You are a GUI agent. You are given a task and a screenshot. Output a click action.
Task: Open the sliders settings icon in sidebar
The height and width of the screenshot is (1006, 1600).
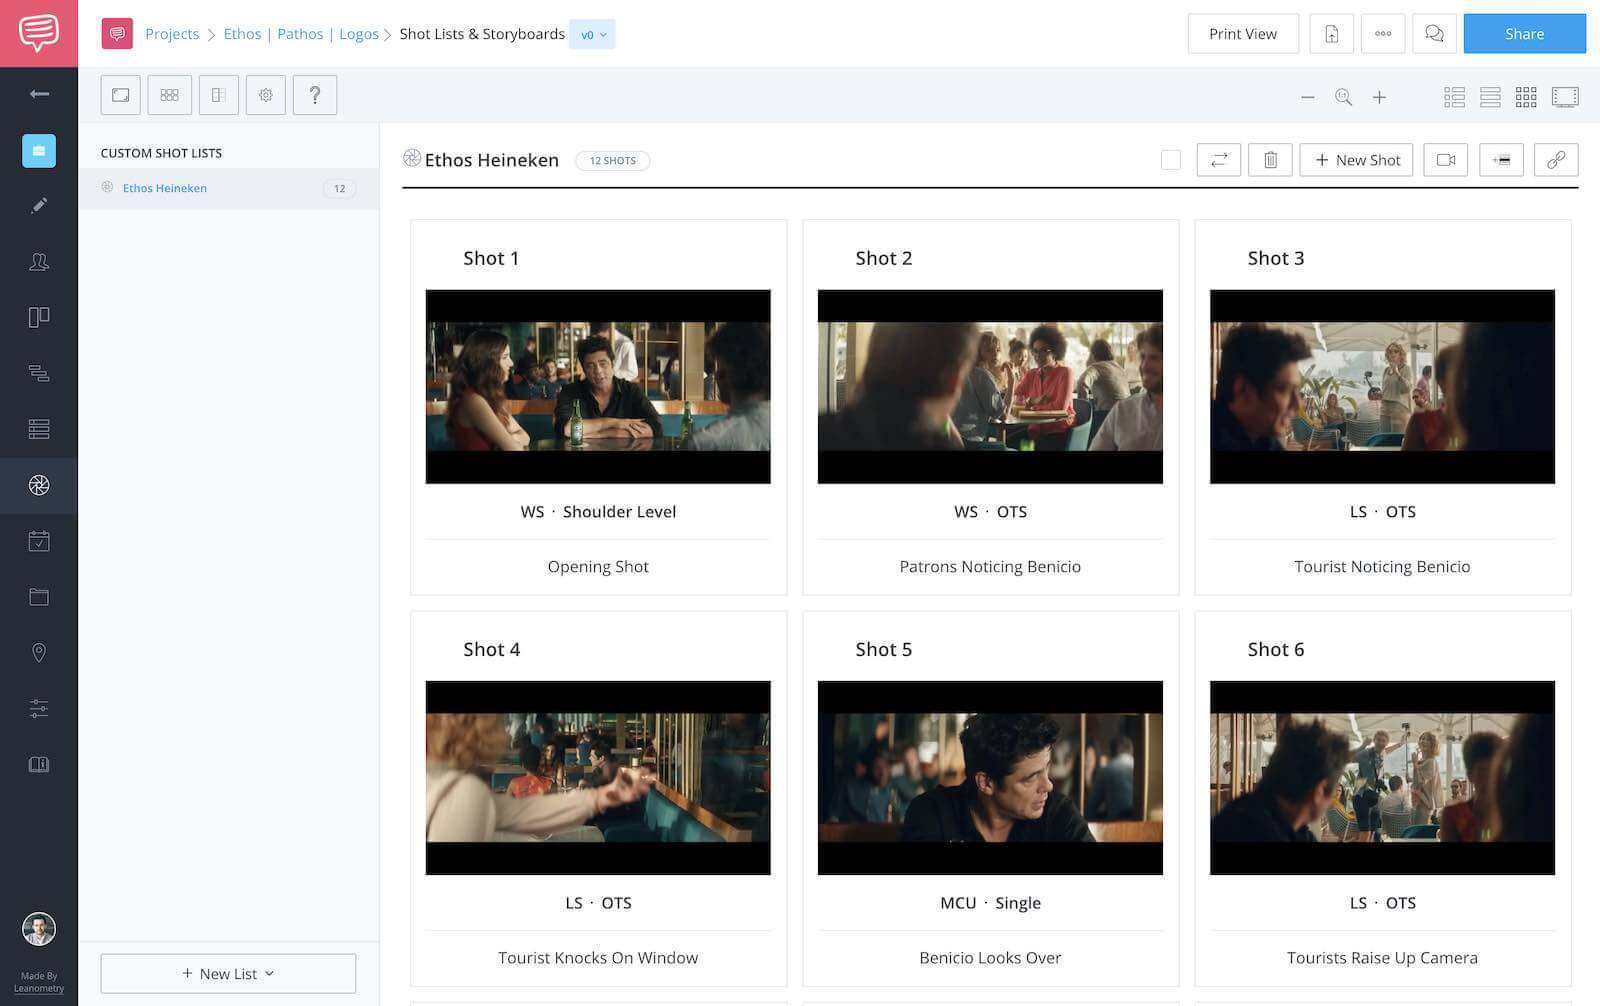[39, 709]
